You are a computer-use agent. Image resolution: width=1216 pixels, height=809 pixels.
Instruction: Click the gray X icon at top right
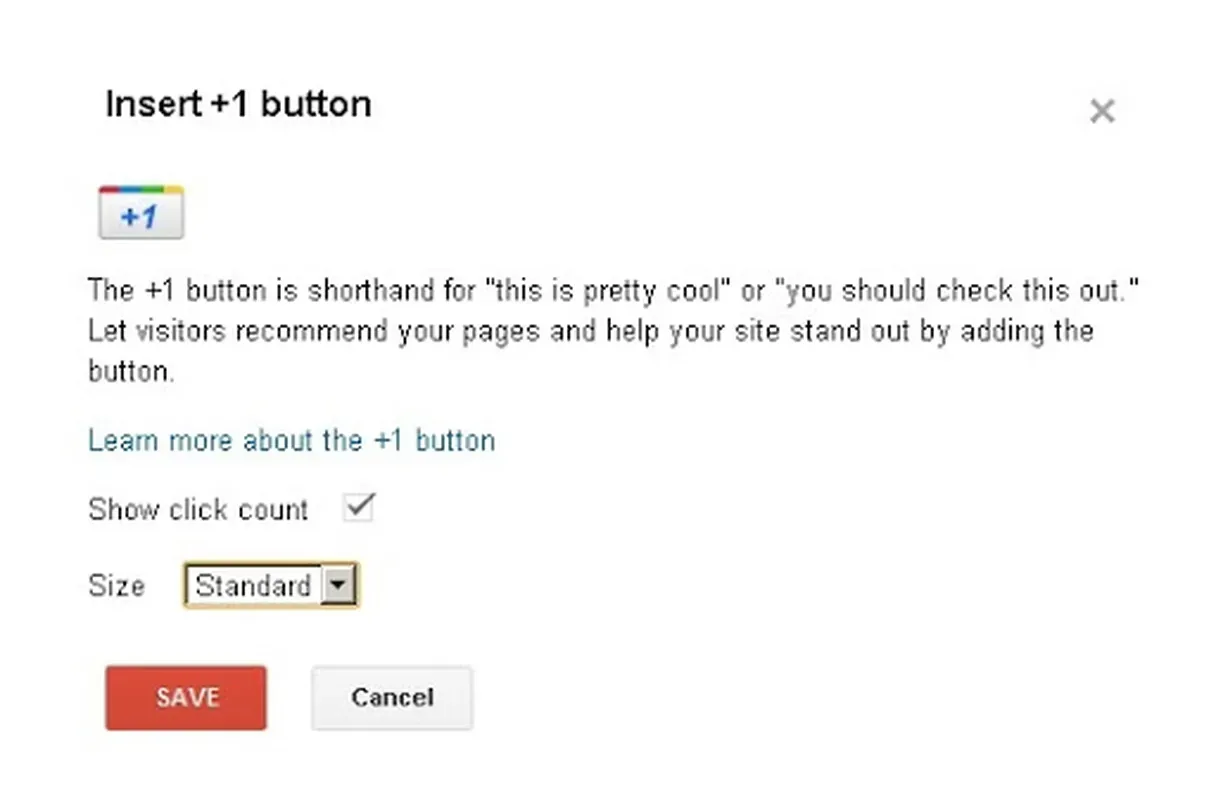pyautogui.click(x=1101, y=111)
